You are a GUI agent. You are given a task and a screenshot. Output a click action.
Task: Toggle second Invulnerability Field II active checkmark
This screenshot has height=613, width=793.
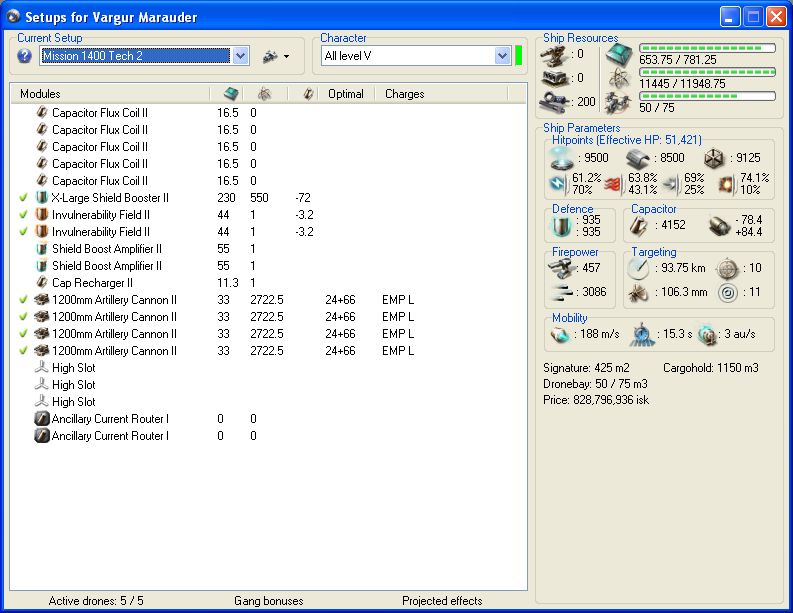coord(23,232)
